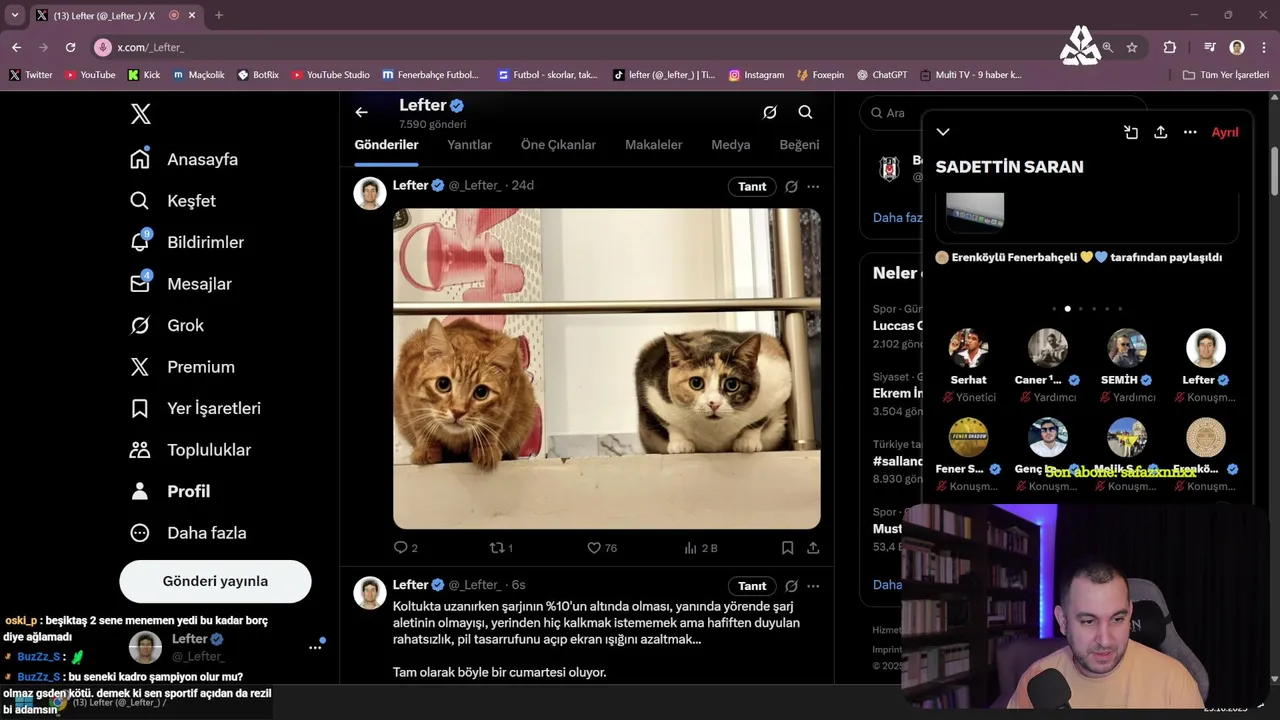Collapse the Space panel with chevron

[943, 132]
